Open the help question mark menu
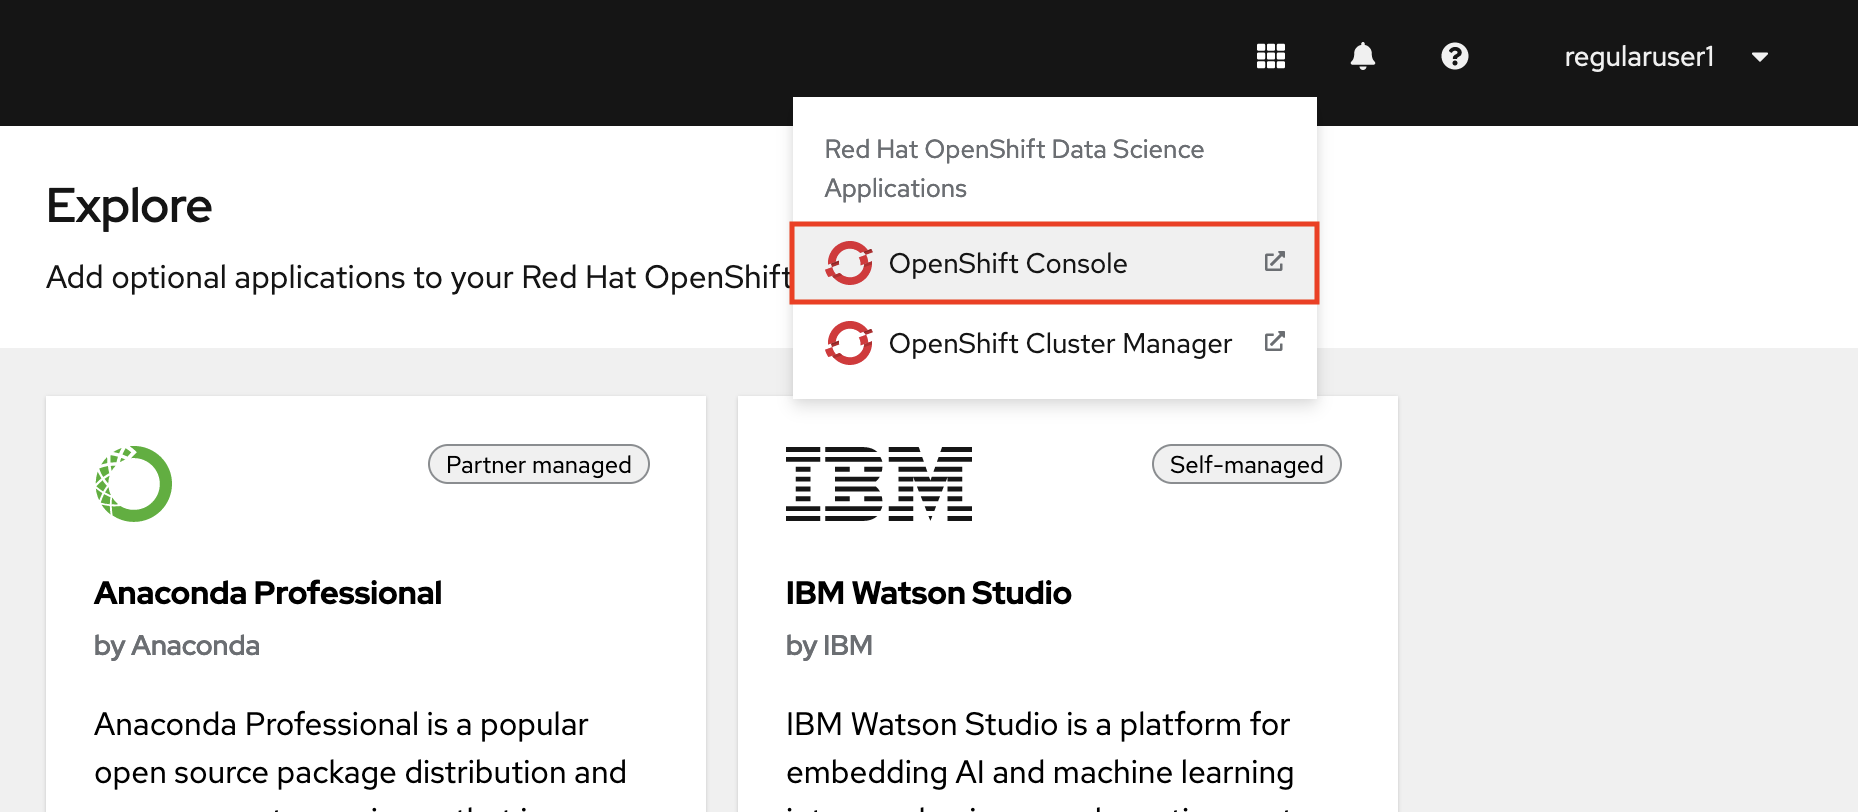Viewport: 1858px width, 812px height. pyautogui.click(x=1454, y=56)
